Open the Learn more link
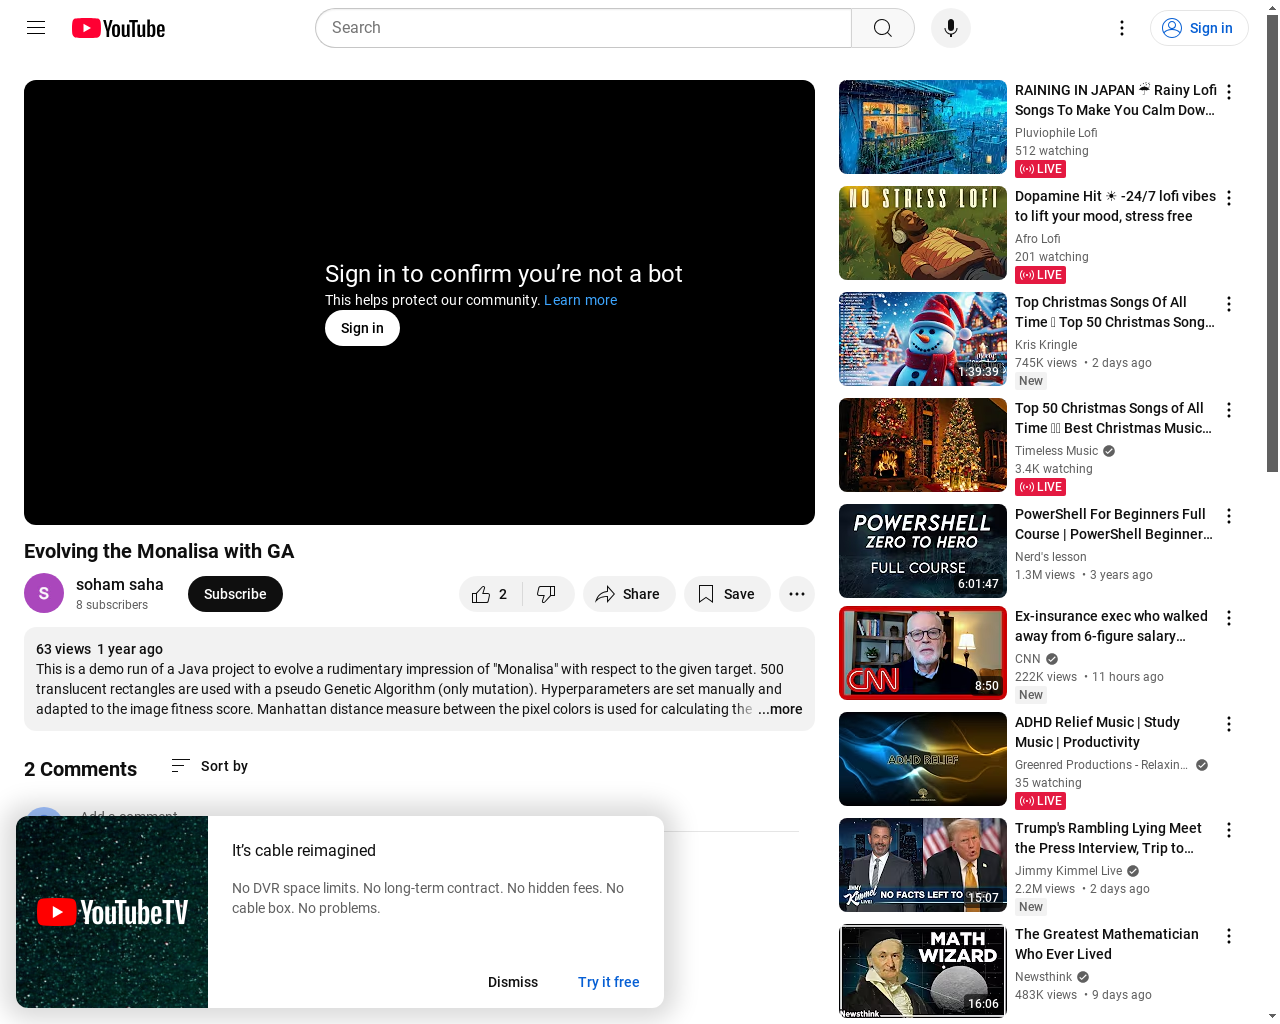The image size is (1280, 1024). pos(580,300)
